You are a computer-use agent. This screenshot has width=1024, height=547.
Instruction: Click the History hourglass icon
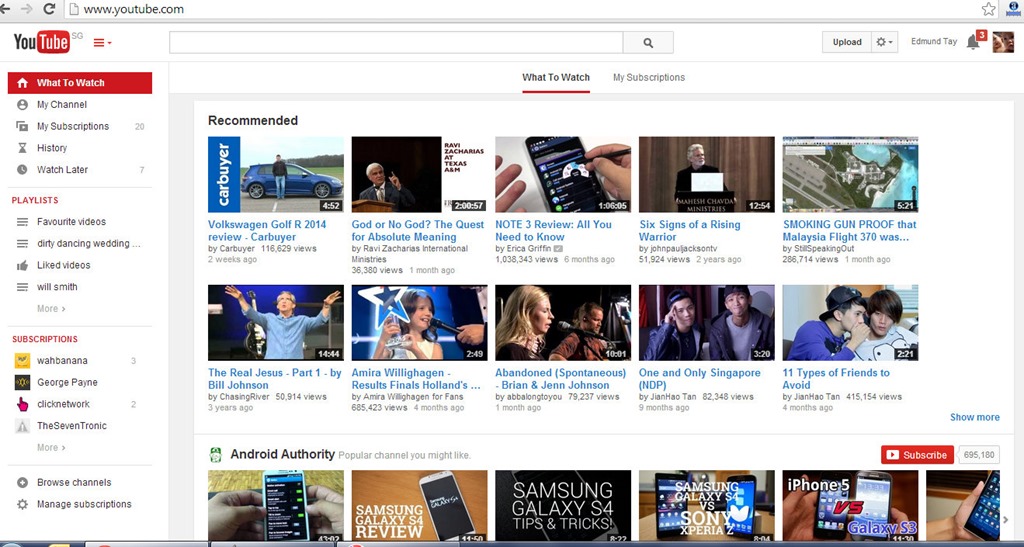(22, 148)
